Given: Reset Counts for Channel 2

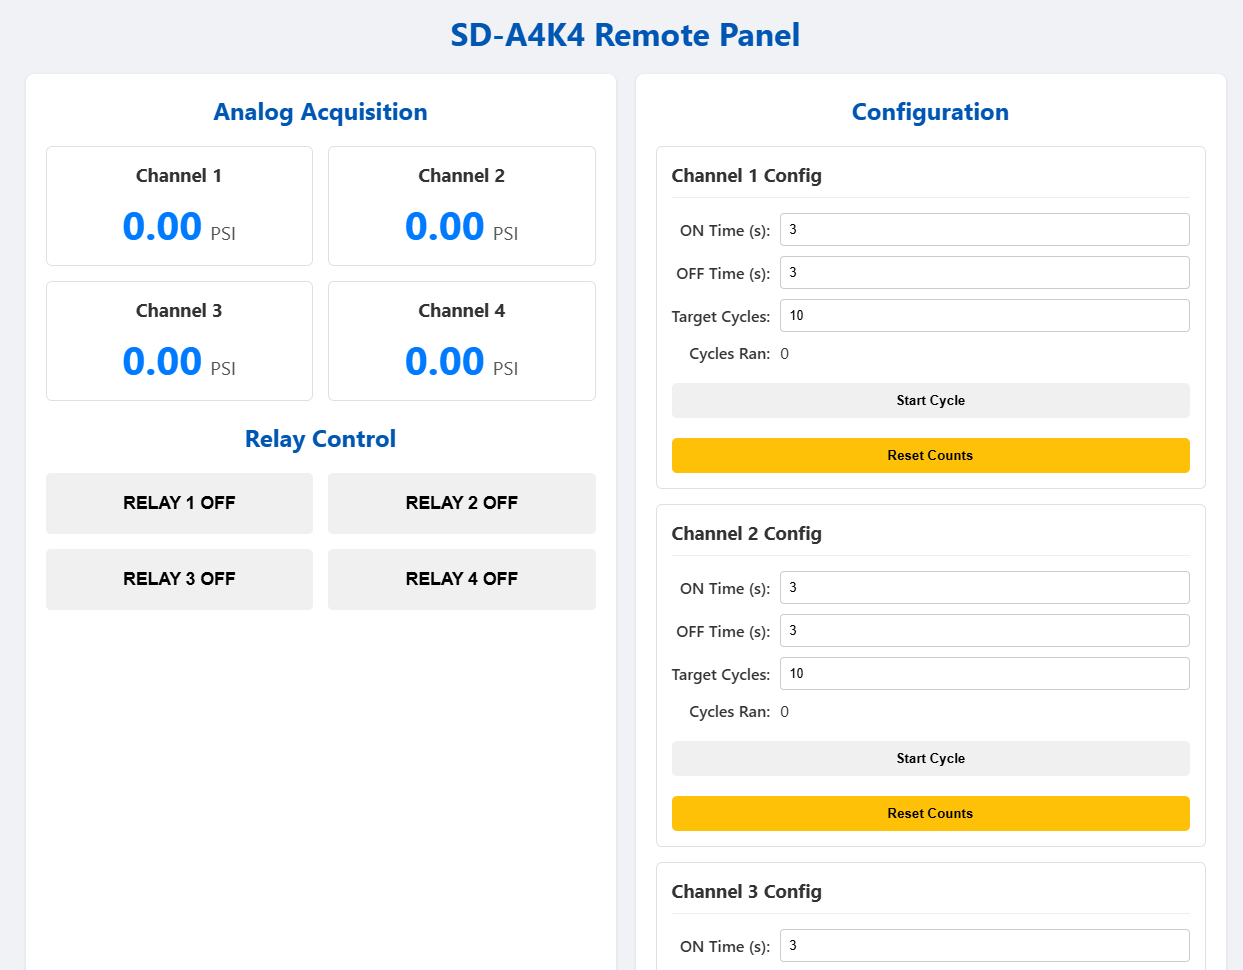Looking at the screenshot, I should (x=930, y=813).
